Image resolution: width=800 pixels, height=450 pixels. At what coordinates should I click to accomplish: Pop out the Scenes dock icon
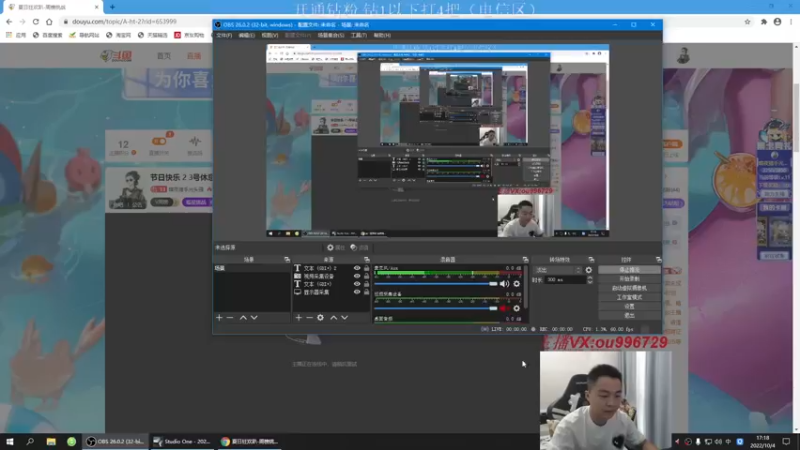coord(287,260)
